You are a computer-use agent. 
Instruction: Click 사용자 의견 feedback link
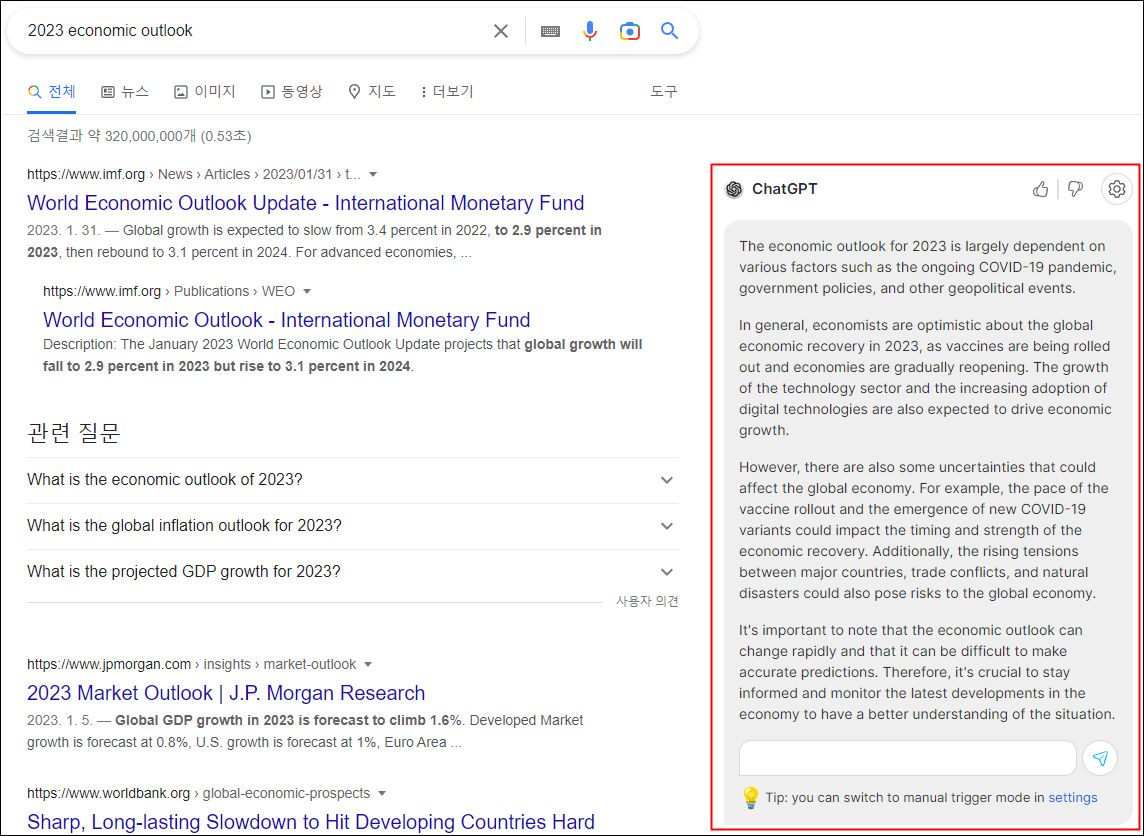click(x=647, y=602)
